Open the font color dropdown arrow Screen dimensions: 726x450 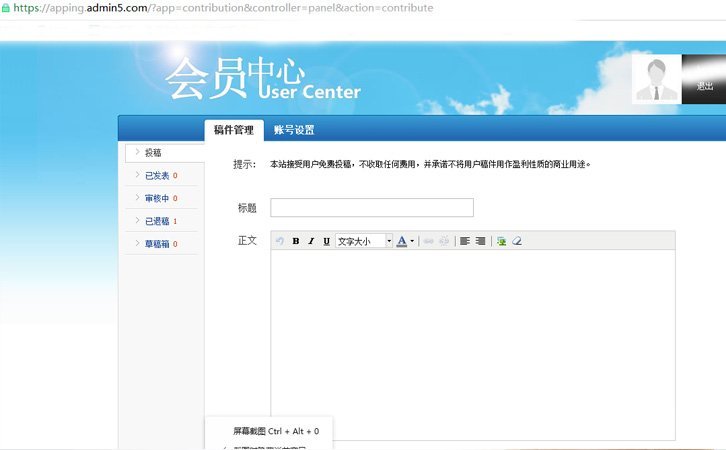[412, 241]
